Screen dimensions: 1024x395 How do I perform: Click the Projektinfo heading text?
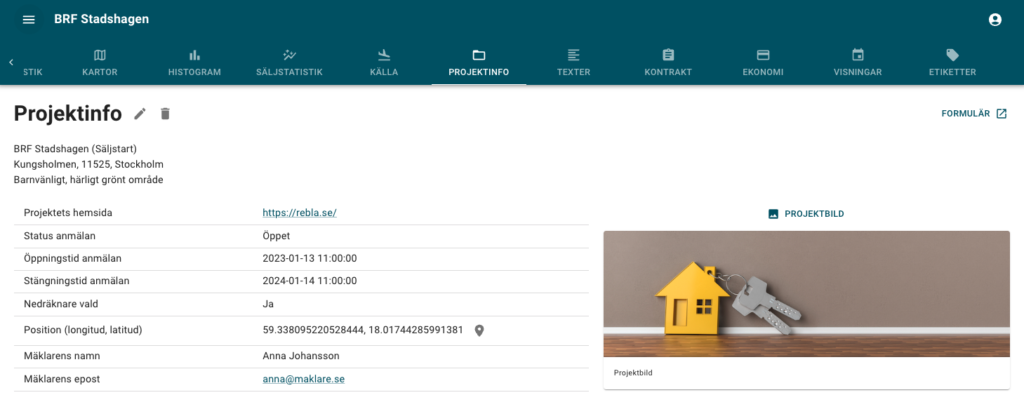[67, 114]
